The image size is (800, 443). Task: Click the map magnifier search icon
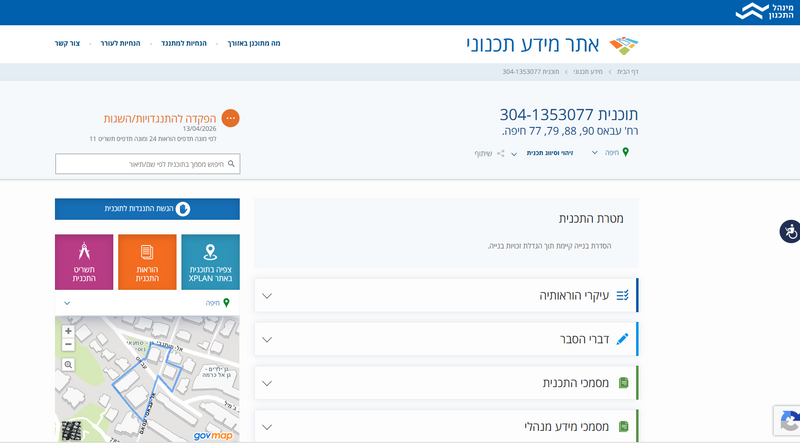click(68, 365)
